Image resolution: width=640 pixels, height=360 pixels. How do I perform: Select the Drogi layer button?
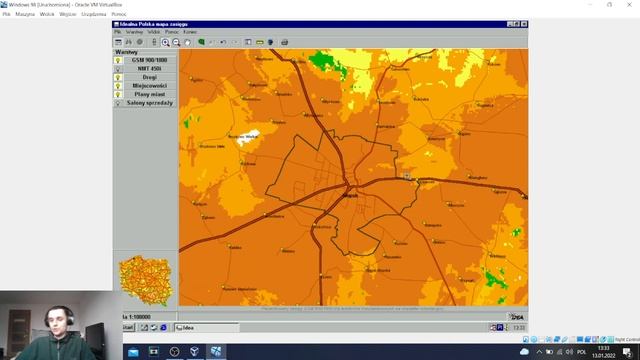[149, 77]
